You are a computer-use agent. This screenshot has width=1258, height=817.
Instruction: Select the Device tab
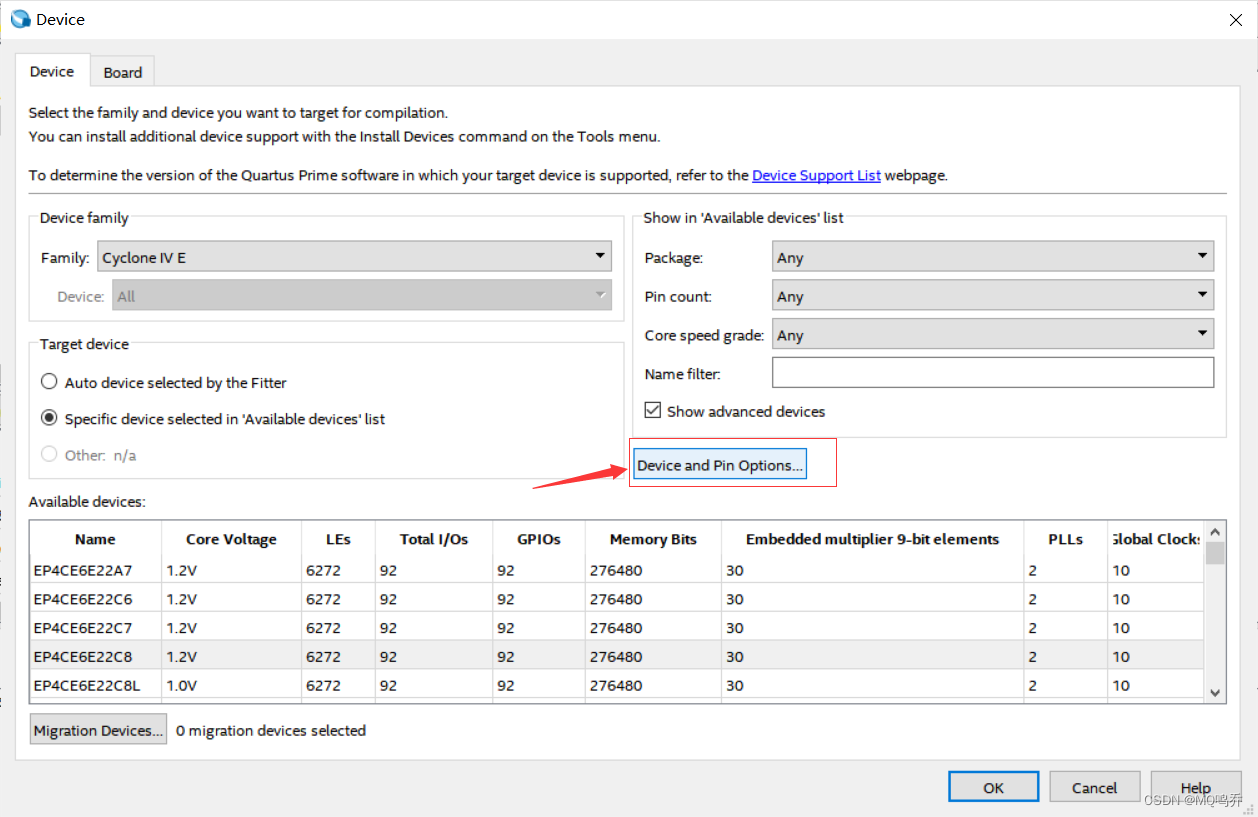(x=52, y=71)
